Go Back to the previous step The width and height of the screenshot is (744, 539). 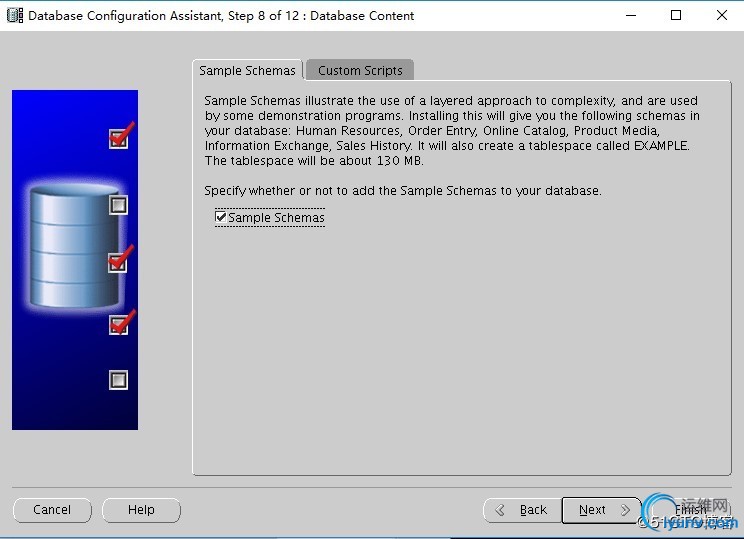coord(522,510)
